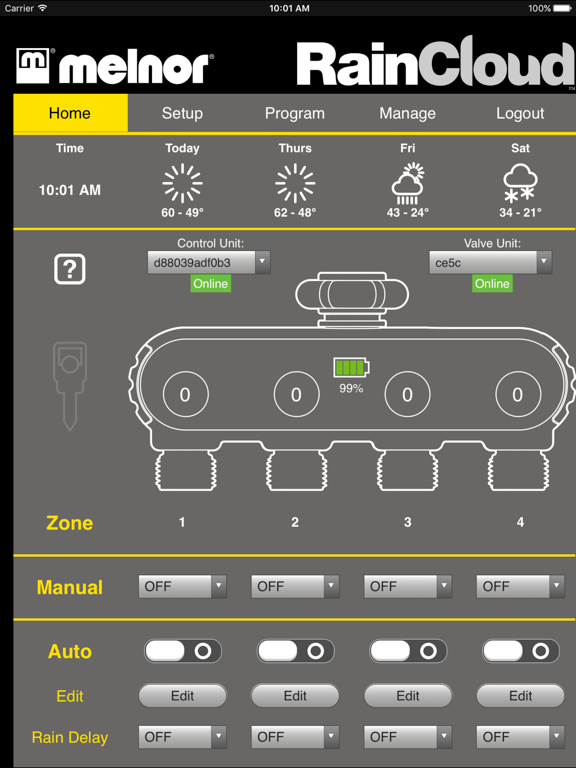Click the Melnor logo

click(115, 66)
